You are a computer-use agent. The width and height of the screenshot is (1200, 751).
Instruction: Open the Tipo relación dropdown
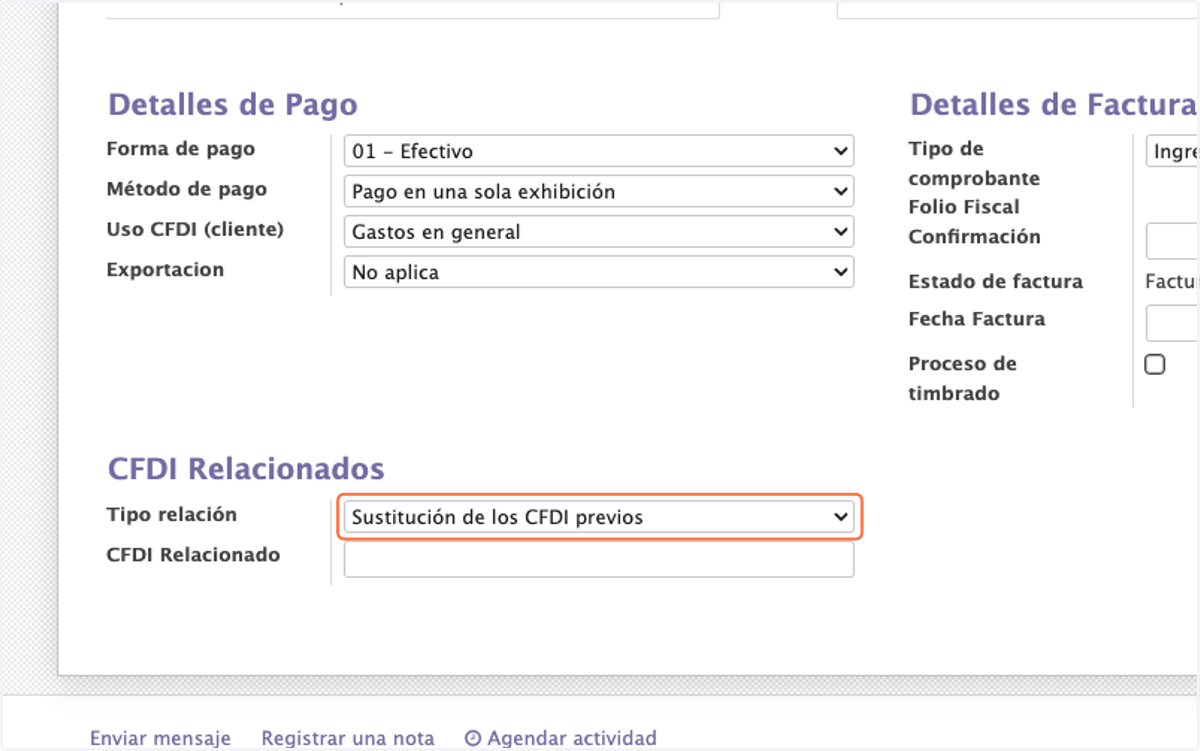point(598,517)
